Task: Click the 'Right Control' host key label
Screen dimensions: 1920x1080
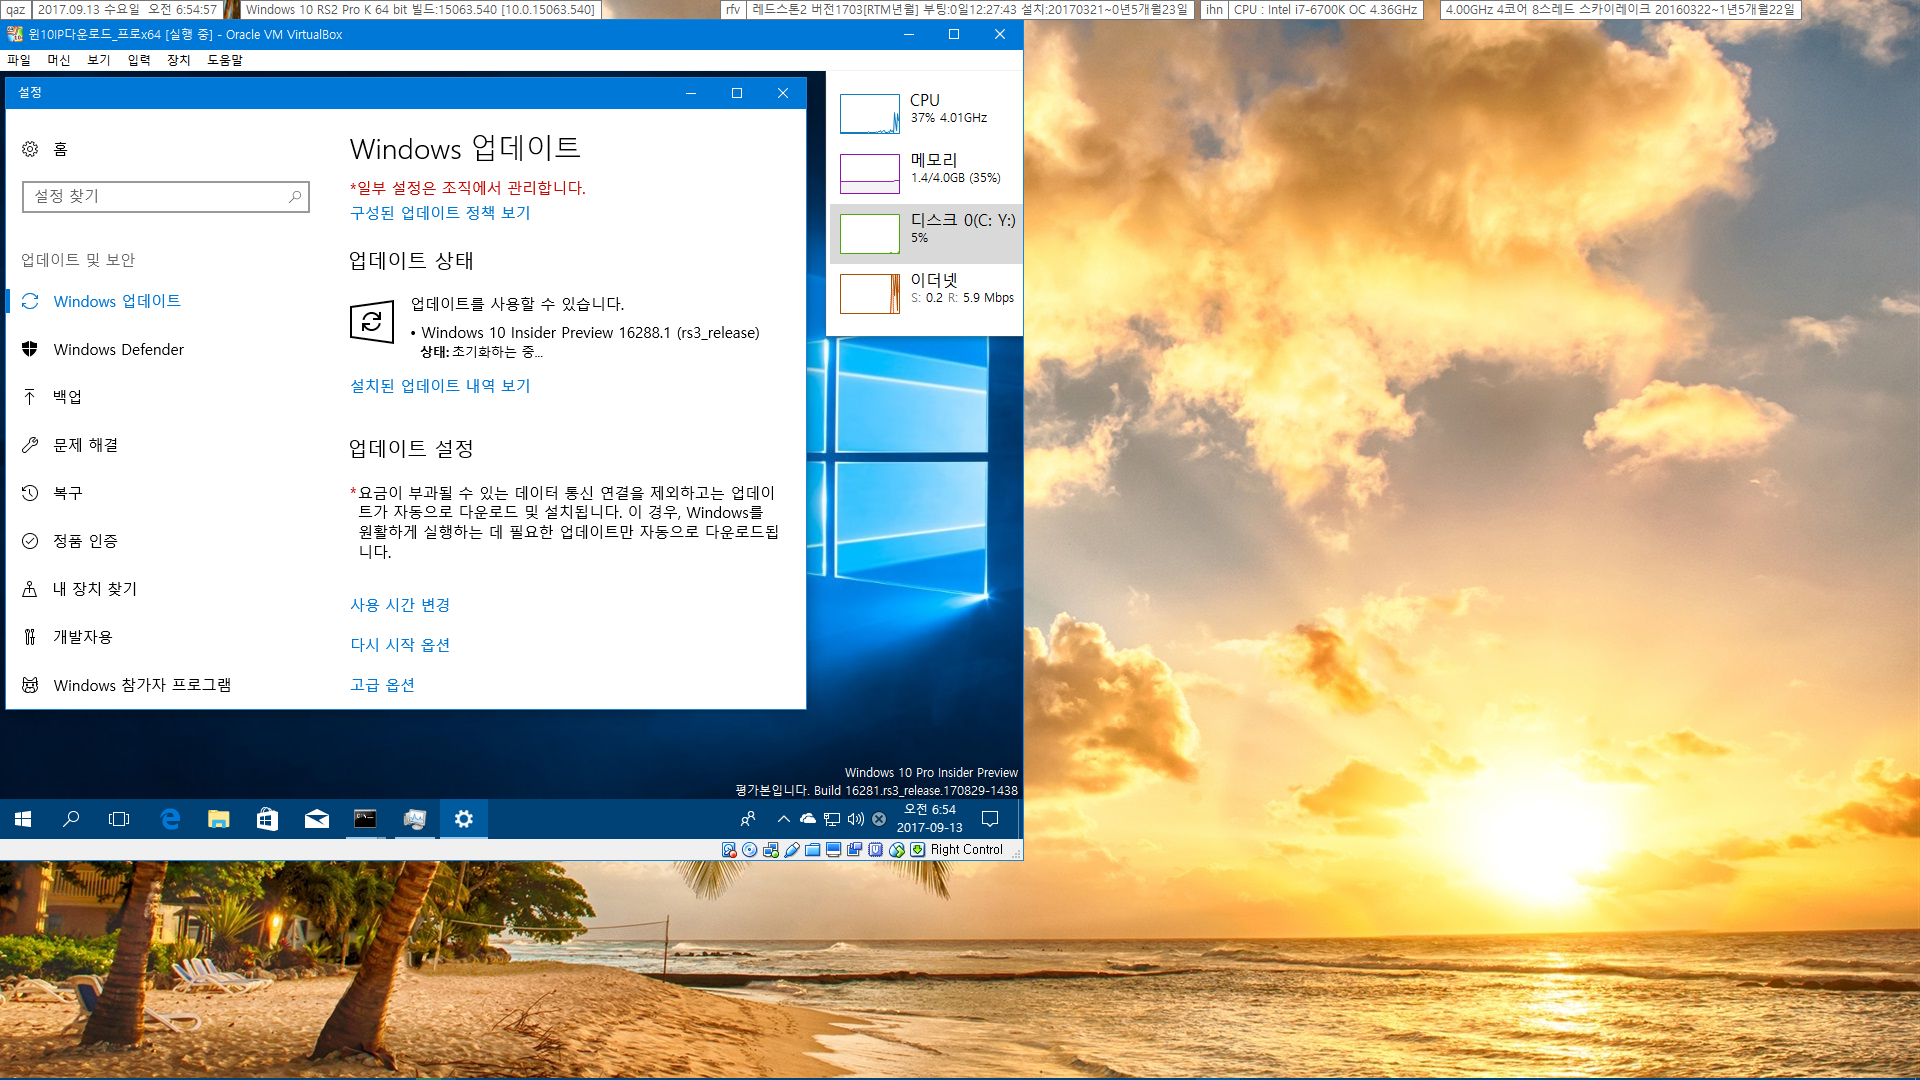Action: [966, 850]
